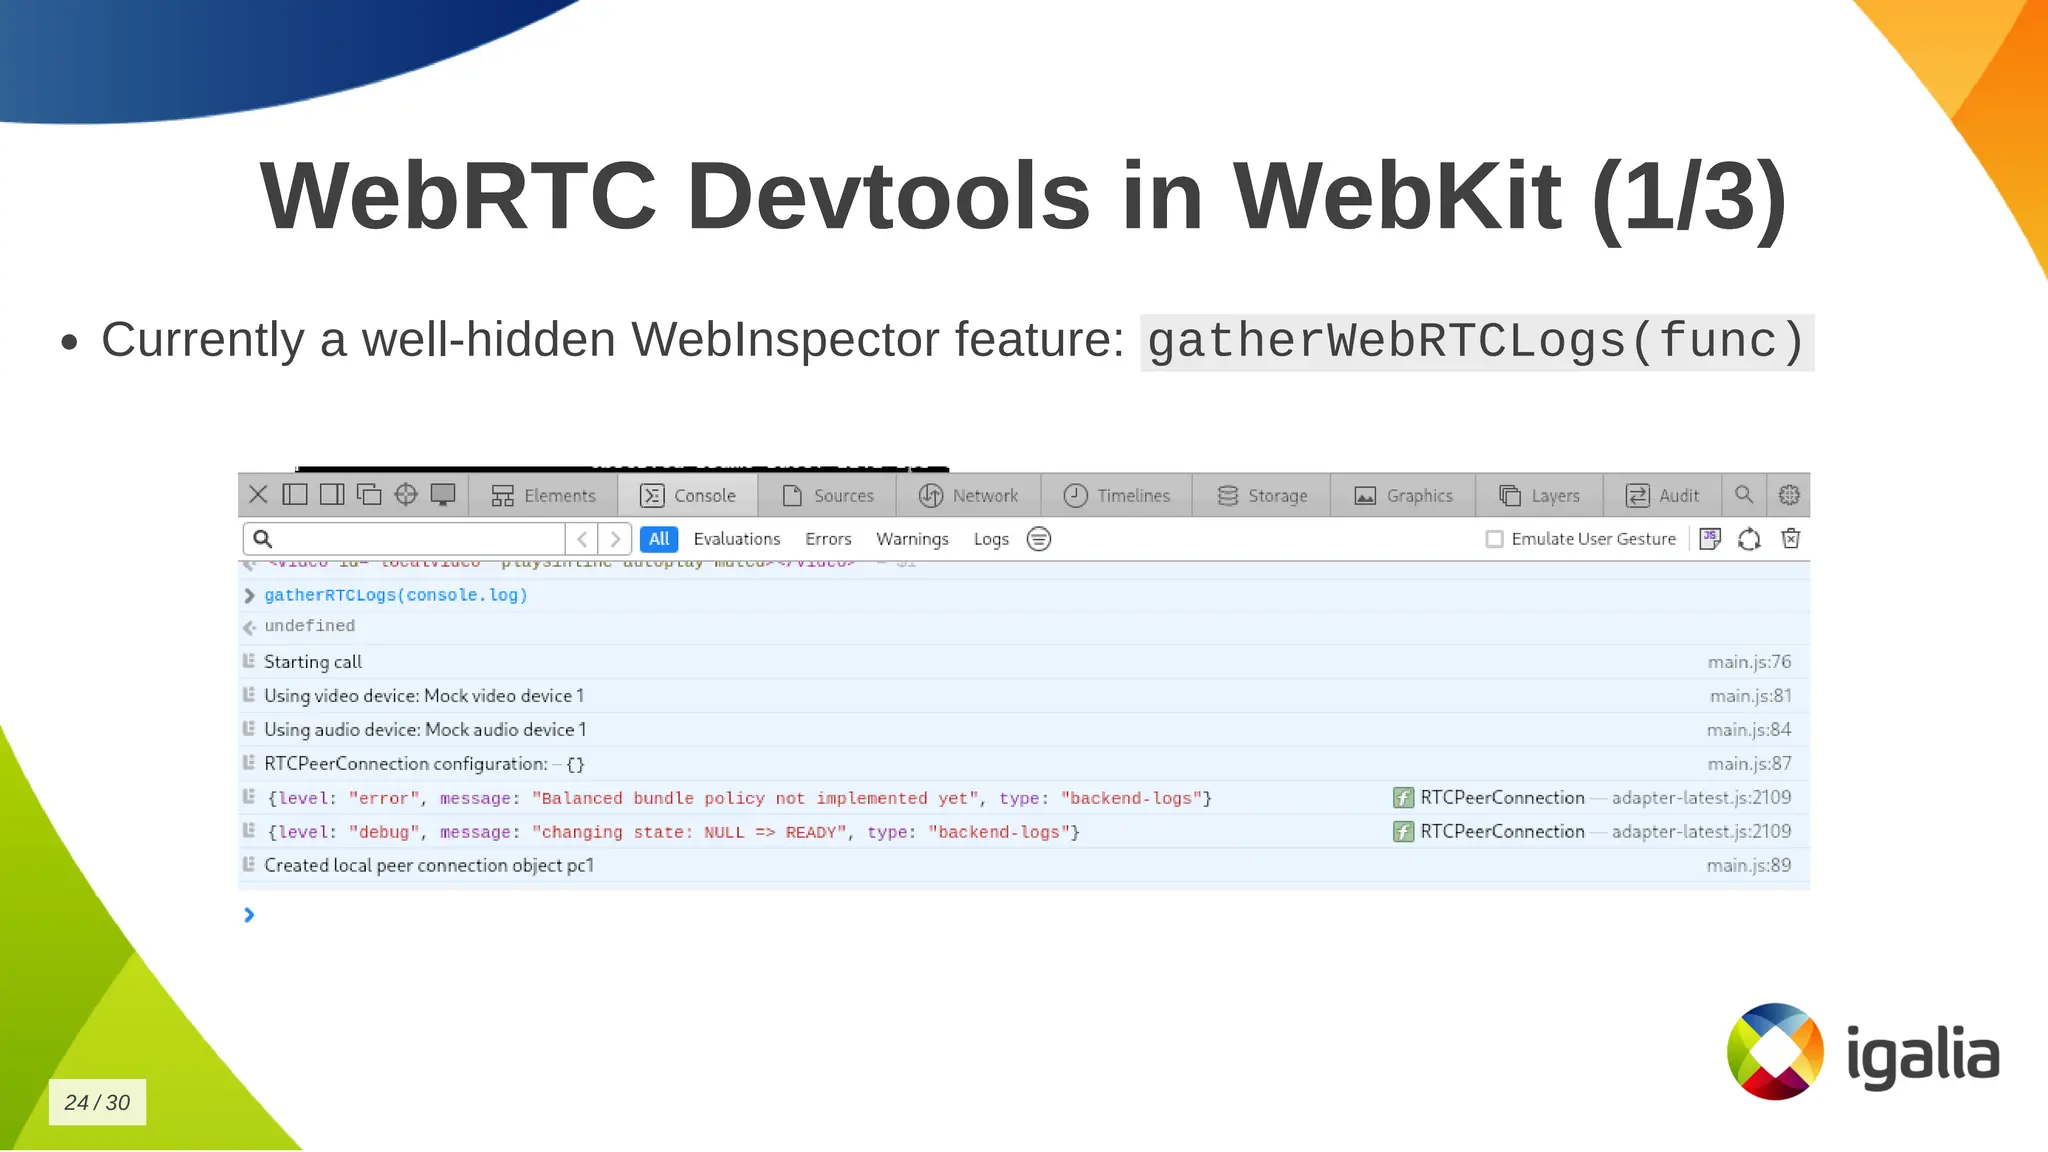
Task: Click function icon on the debug log row
Action: [1403, 832]
